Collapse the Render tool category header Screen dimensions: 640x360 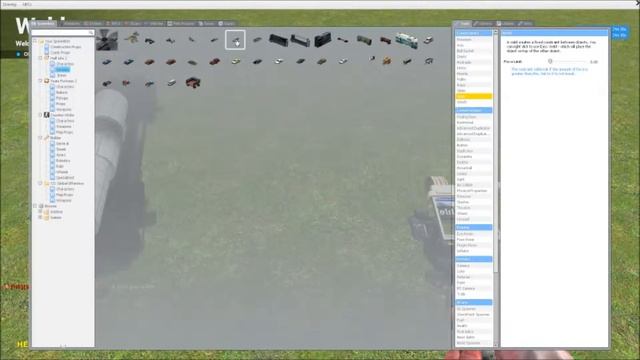click(x=473, y=259)
